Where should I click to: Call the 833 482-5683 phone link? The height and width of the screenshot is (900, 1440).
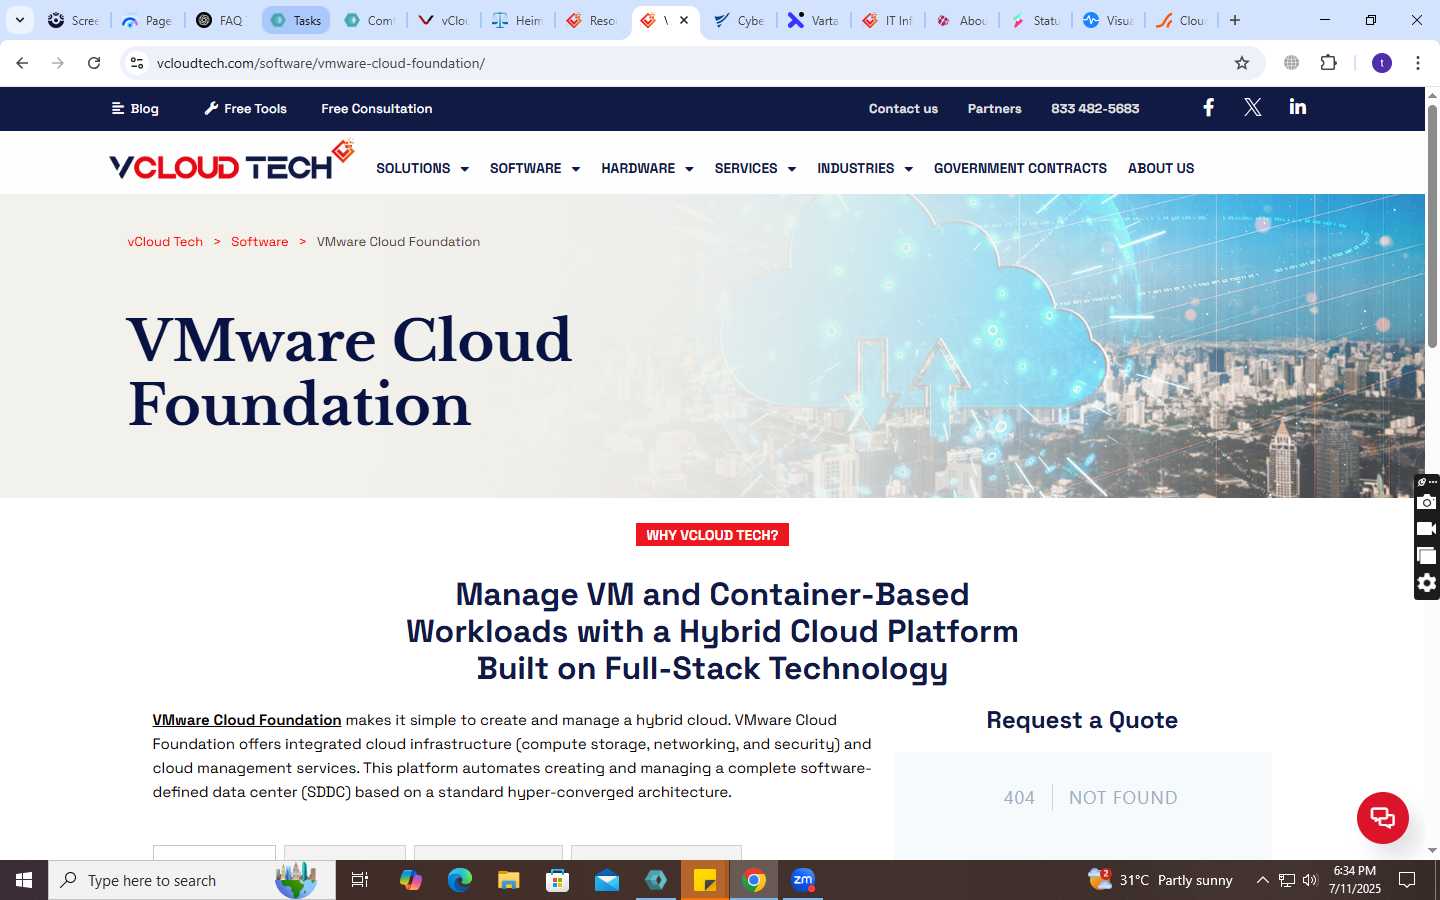(1095, 108)
